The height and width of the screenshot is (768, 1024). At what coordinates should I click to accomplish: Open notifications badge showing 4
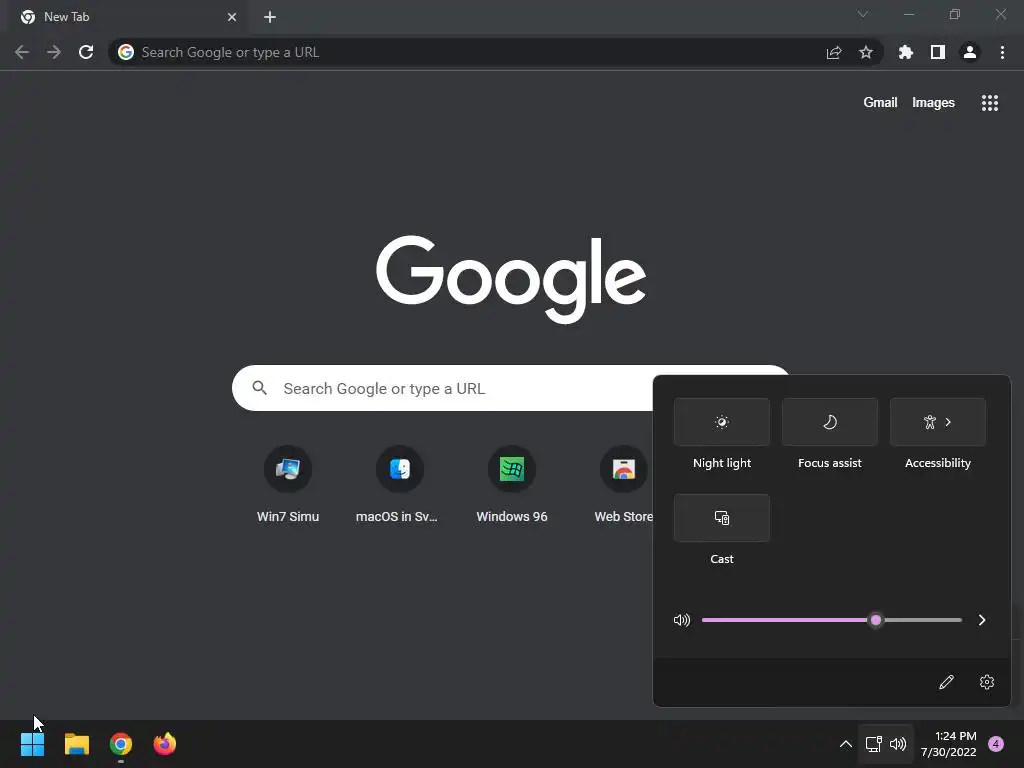(996, 744)
